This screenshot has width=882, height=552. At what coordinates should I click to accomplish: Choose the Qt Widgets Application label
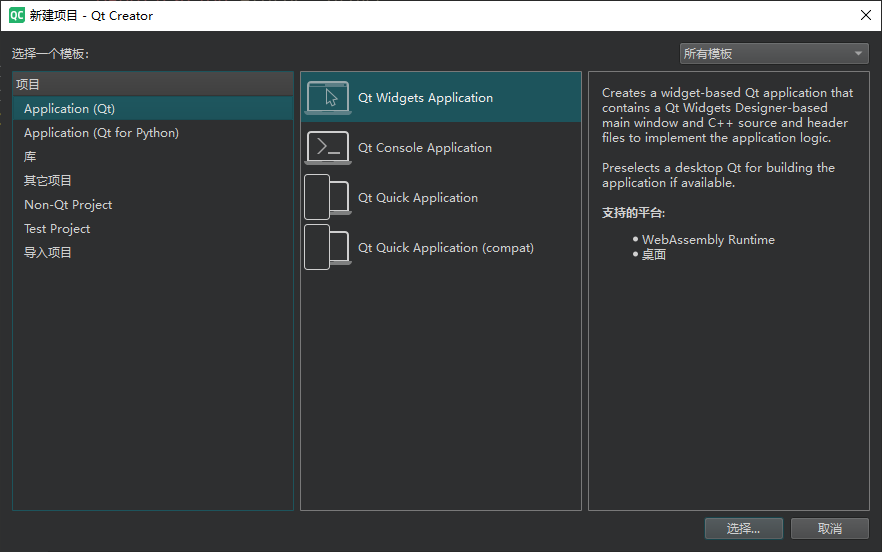pos(425,98)
